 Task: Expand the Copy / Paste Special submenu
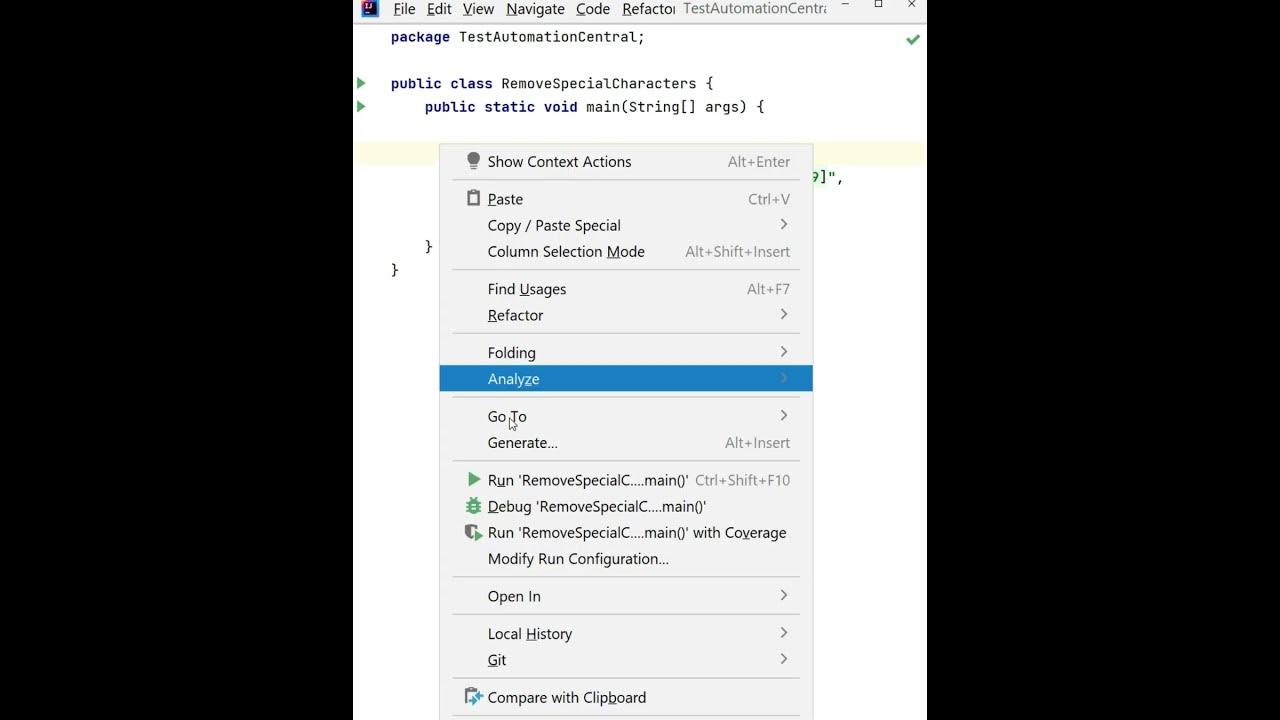[783, 225]
